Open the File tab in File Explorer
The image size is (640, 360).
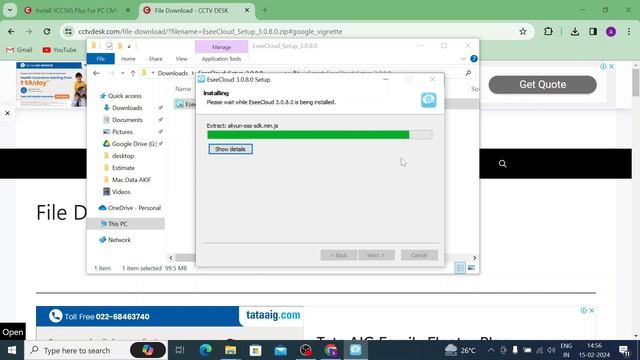click(x=100, y=59)
